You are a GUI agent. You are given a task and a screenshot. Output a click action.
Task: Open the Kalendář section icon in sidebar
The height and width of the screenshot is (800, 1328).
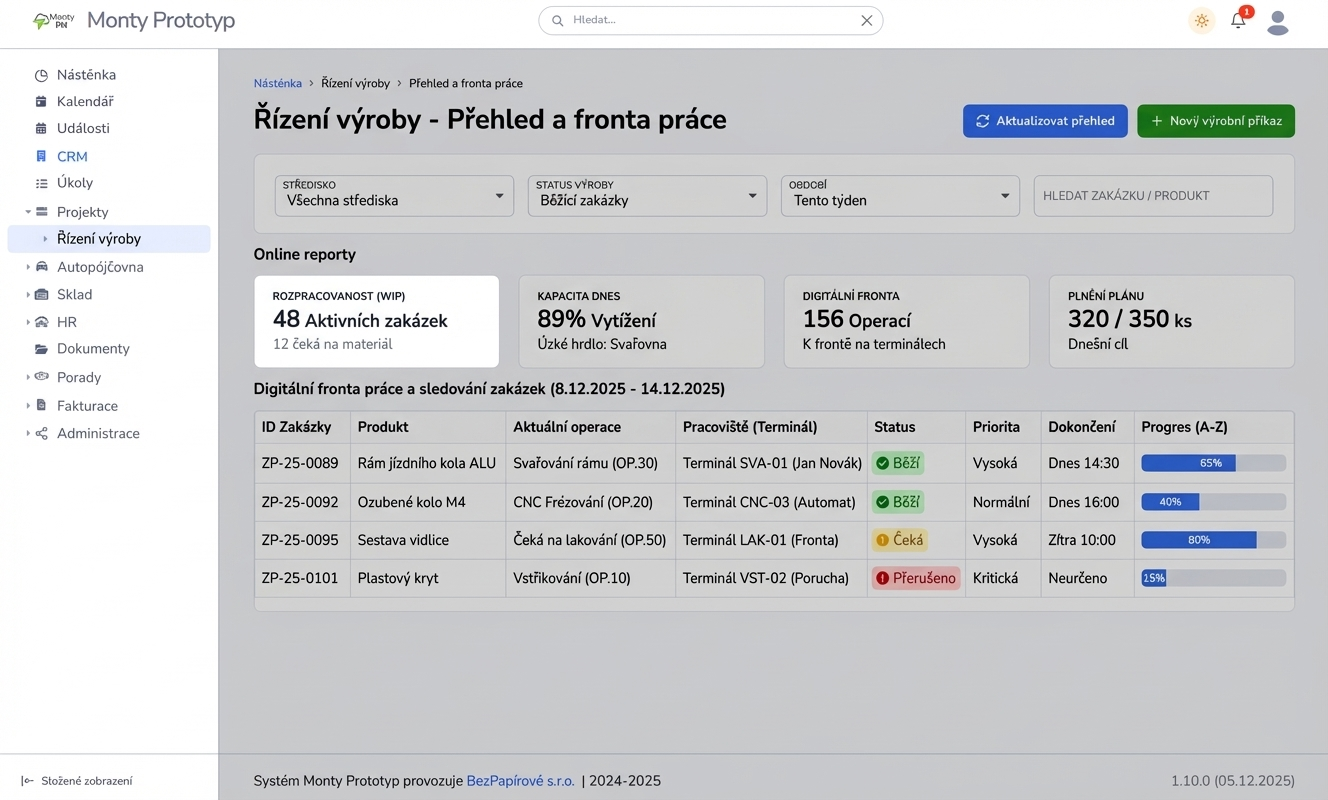pos(40,101)
